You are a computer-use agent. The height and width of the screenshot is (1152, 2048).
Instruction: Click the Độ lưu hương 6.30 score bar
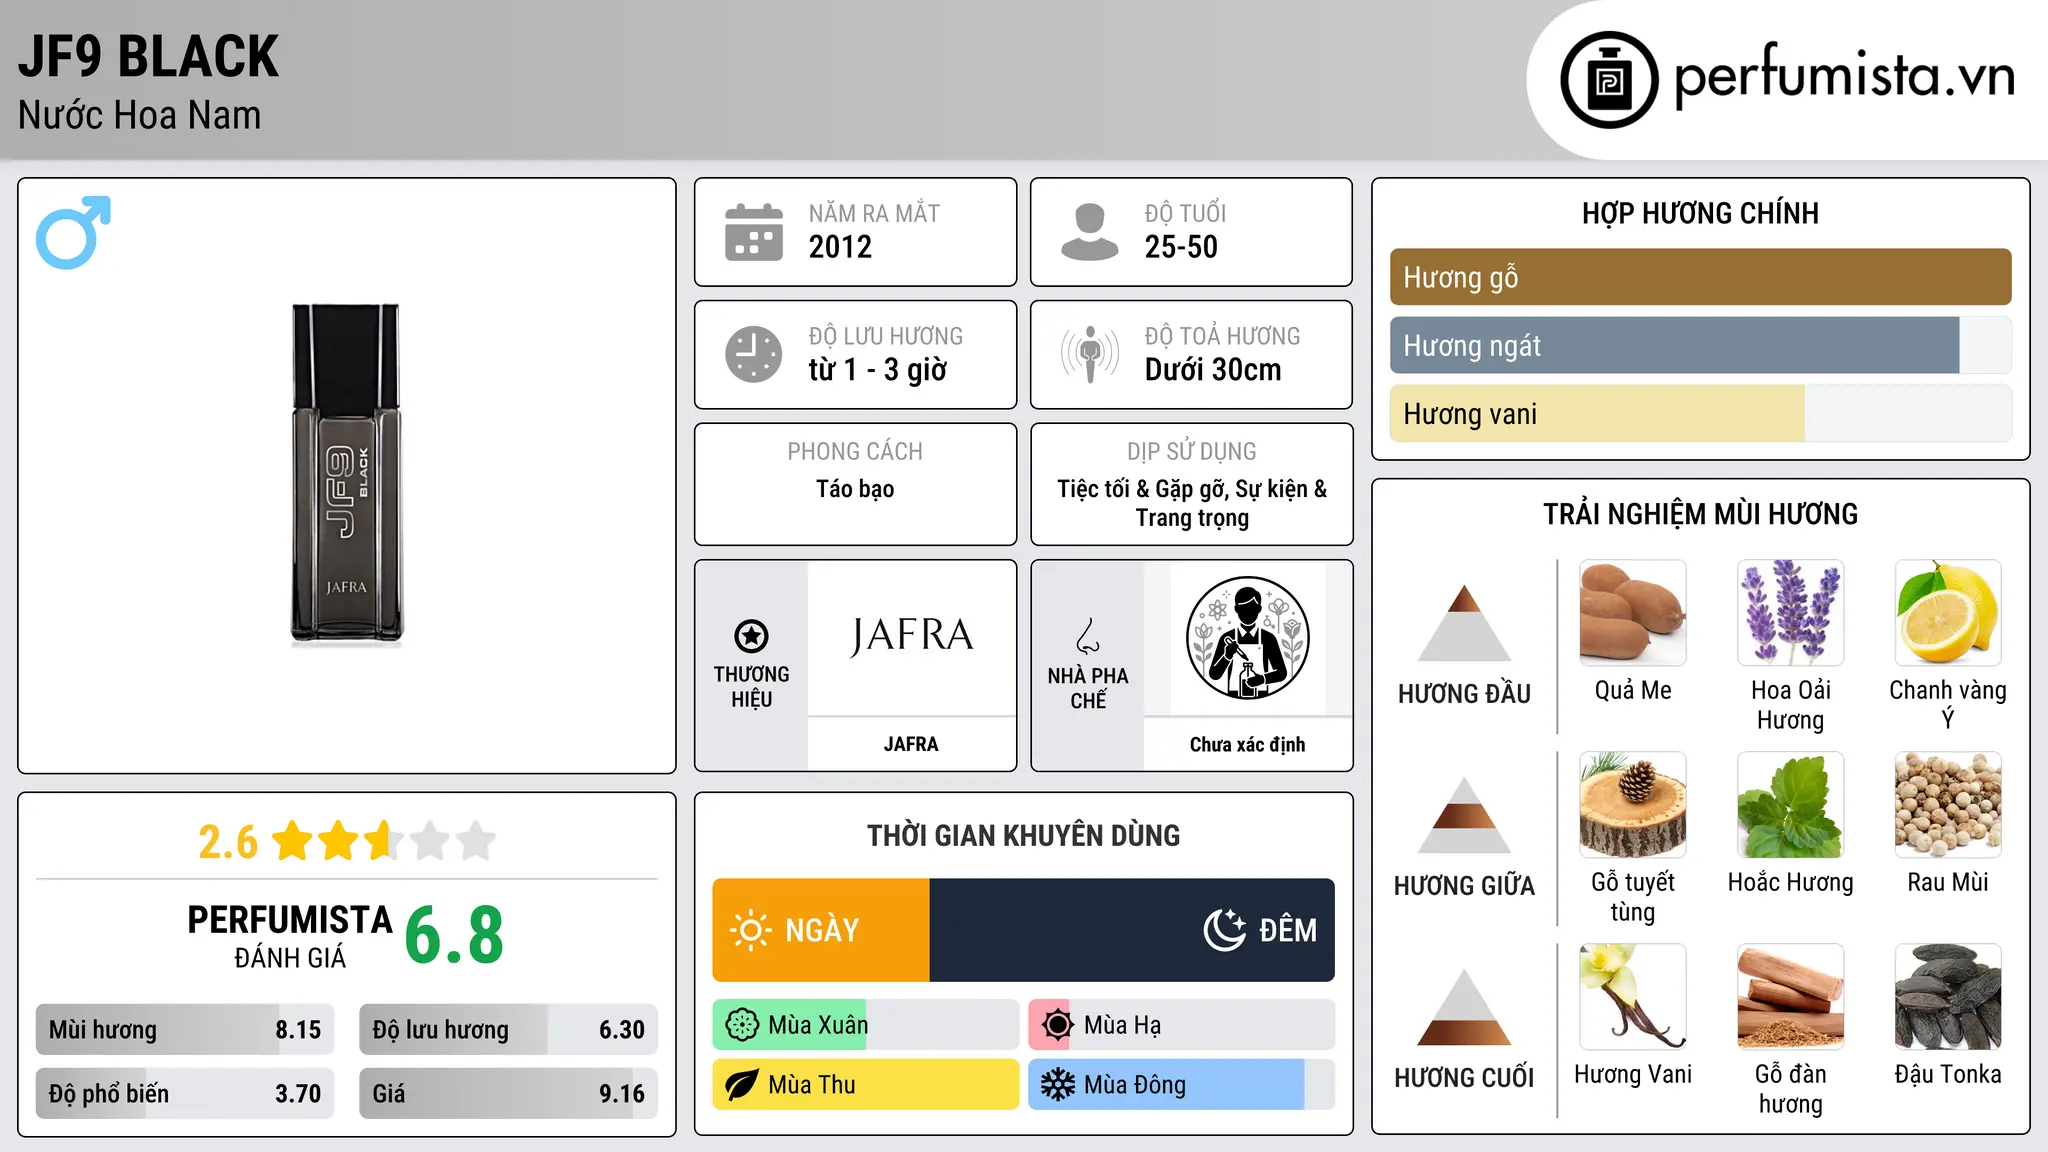pyautogui.click(x=508, y=1030)
